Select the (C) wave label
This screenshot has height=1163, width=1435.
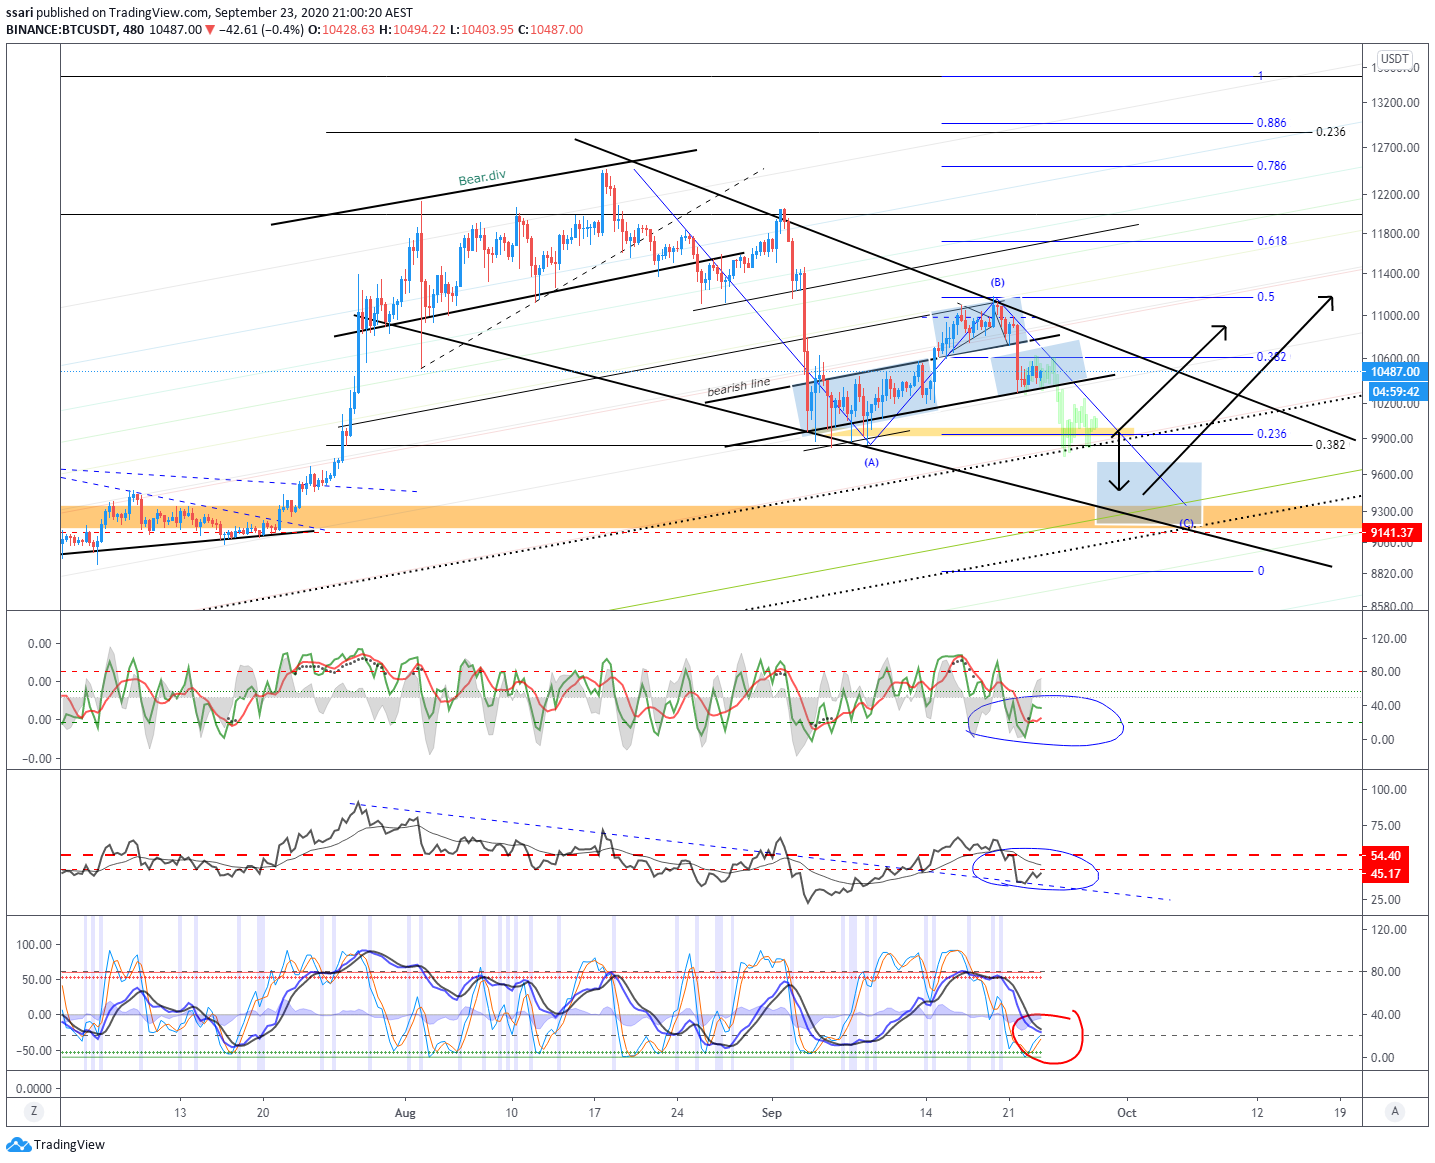[x=1186, y=523]
